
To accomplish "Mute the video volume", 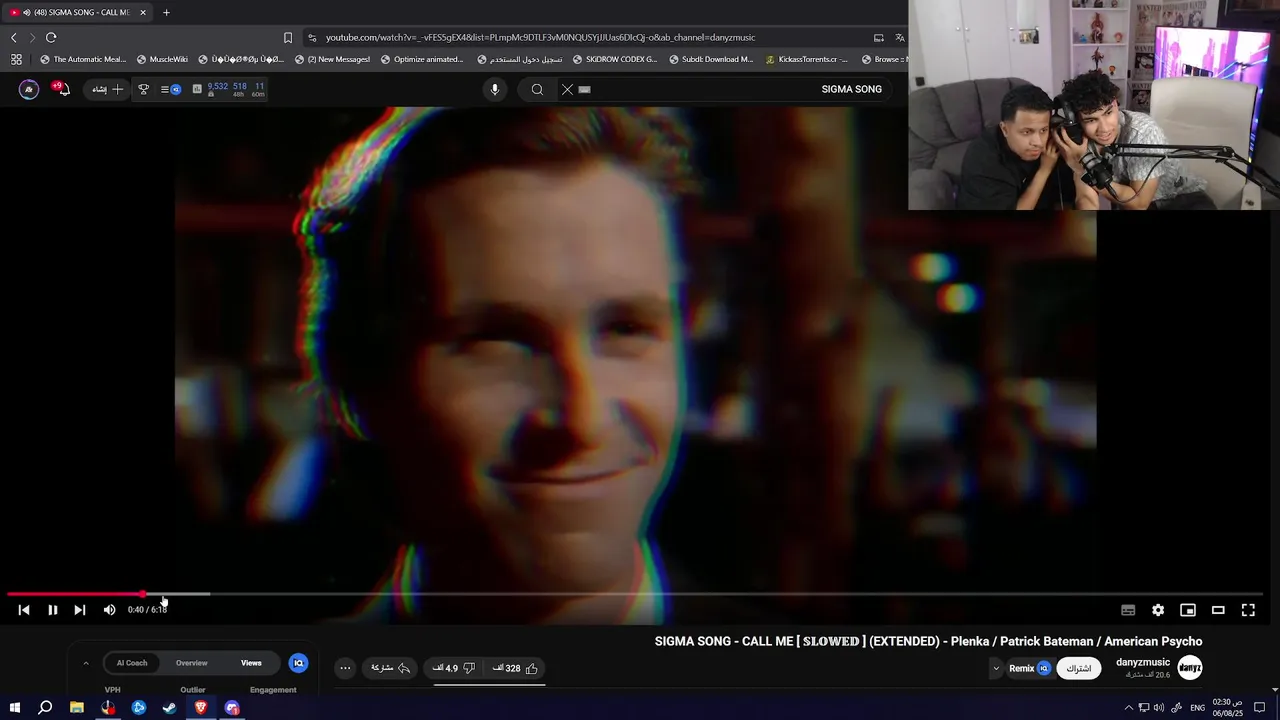I will [109, 610].
